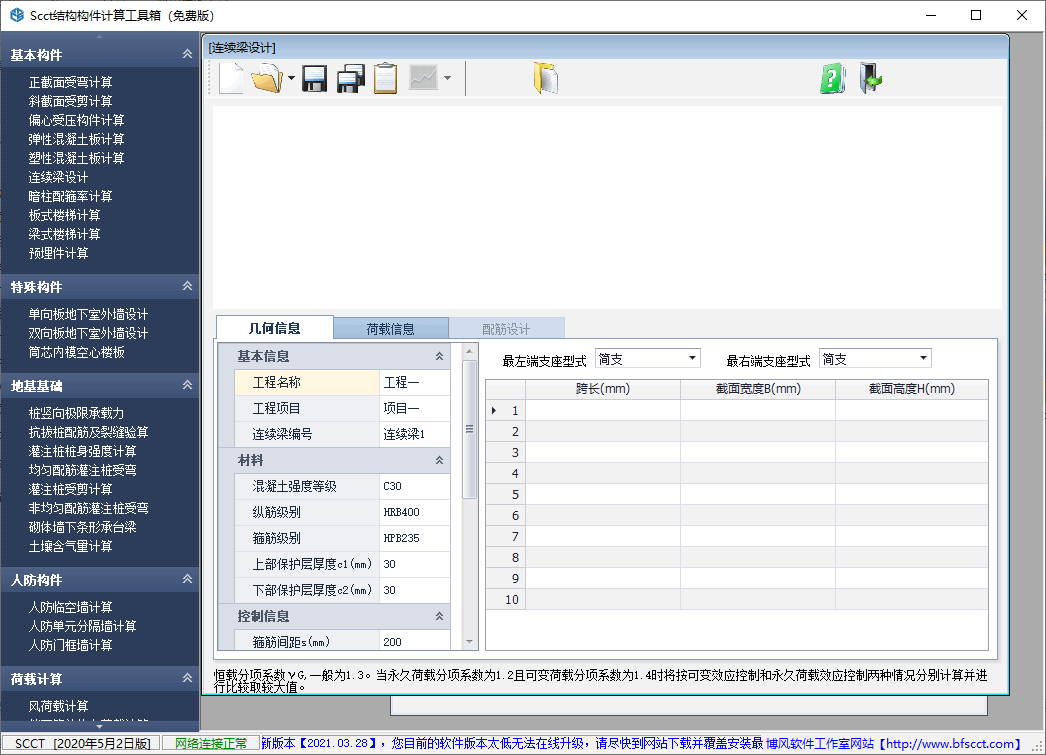Image resolution: width=1046 pixels, height=755 pixels.
Task: Click the greyed chart results icon
Action: tap(423, 78)
